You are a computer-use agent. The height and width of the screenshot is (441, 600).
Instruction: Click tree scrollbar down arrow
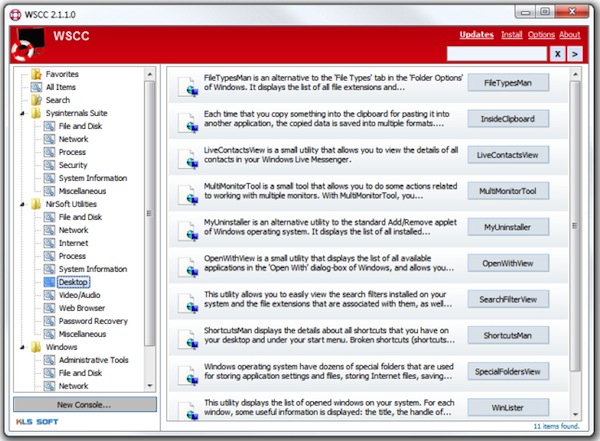[150, 385]
